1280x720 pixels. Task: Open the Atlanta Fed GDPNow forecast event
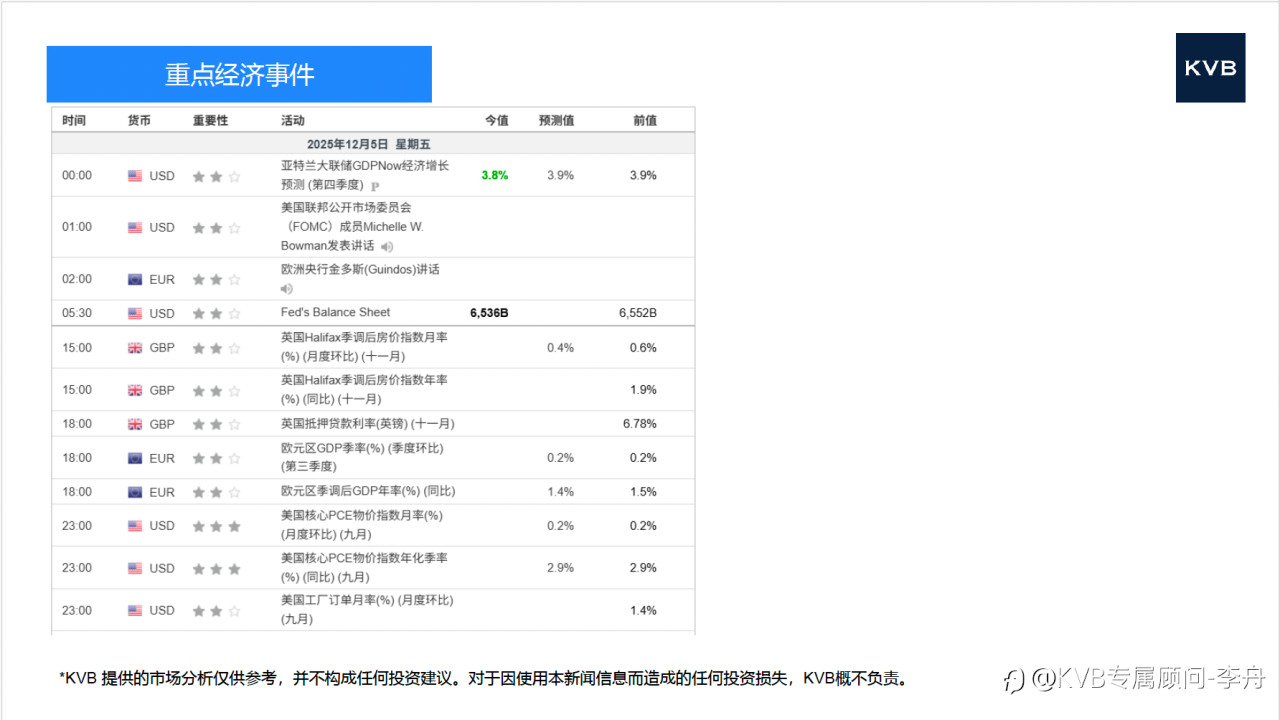coord(365,175)
